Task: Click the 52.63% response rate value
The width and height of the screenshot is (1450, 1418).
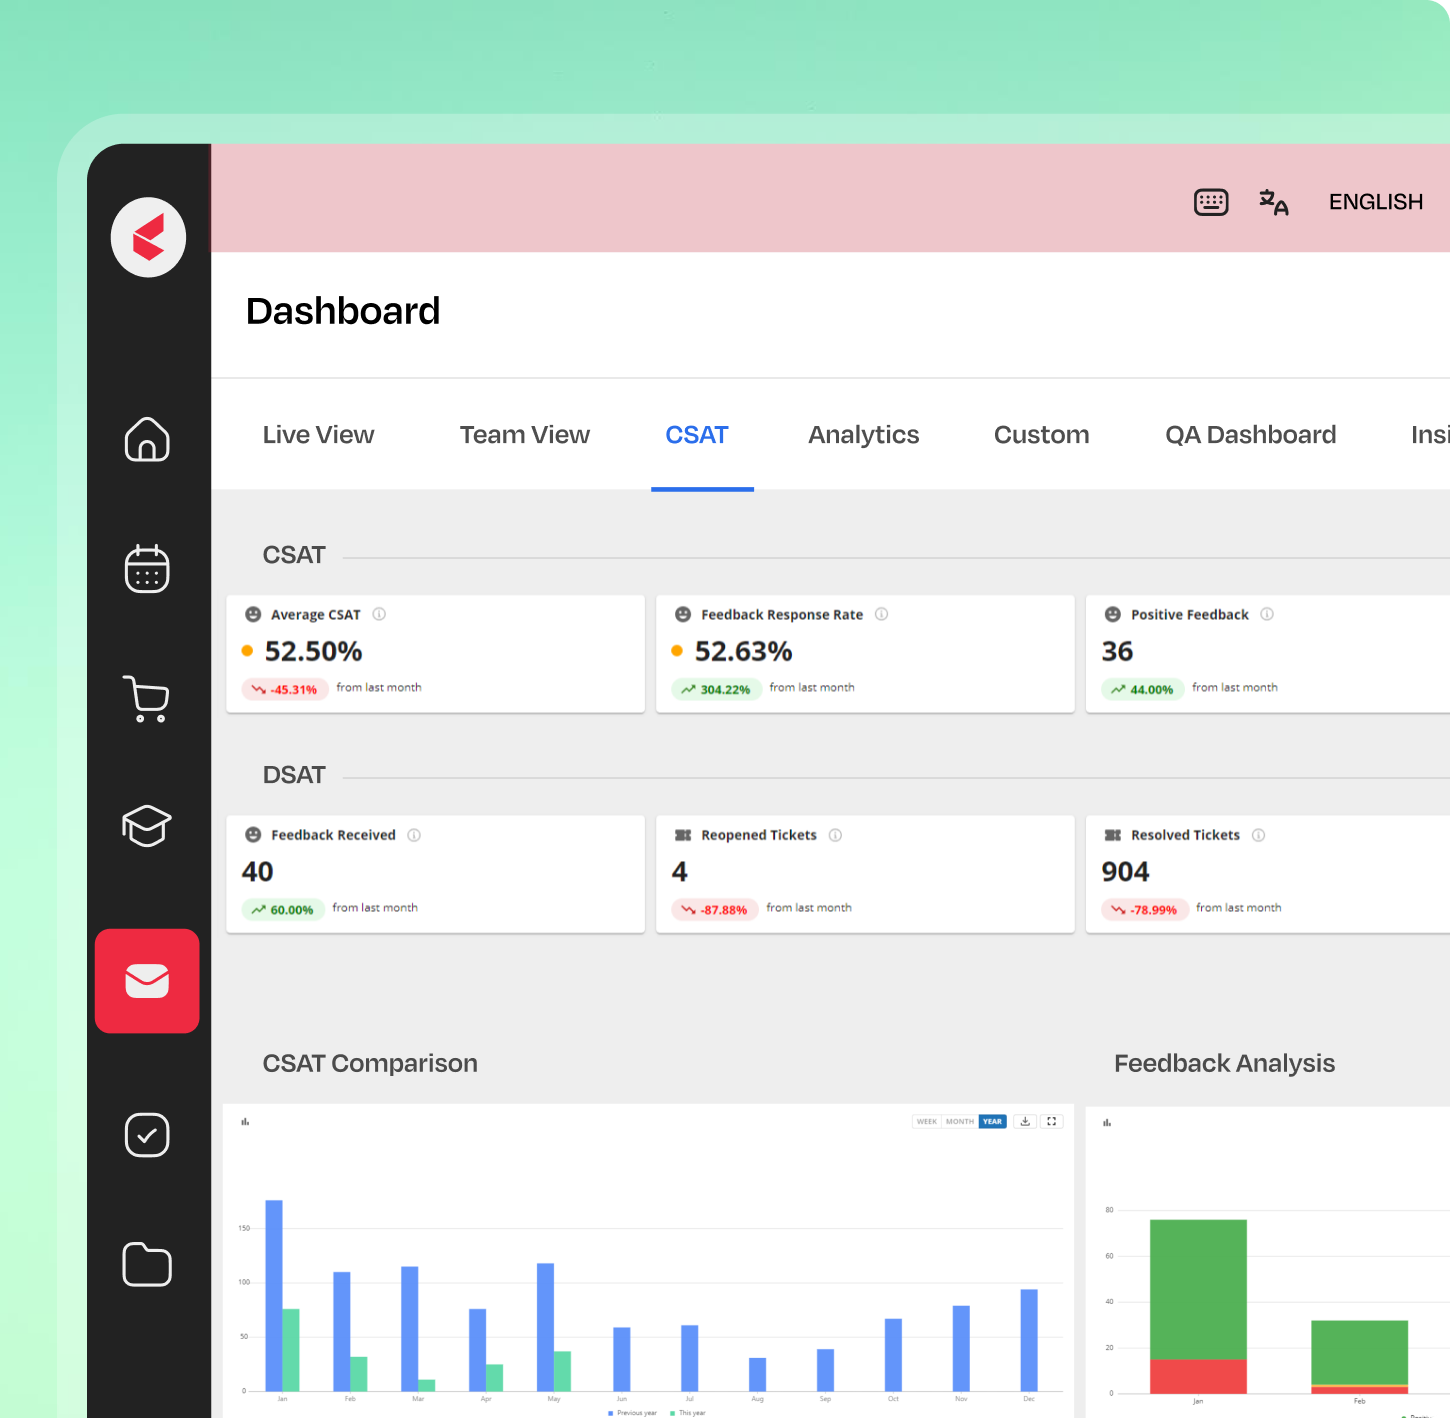Action: (743, 651)
